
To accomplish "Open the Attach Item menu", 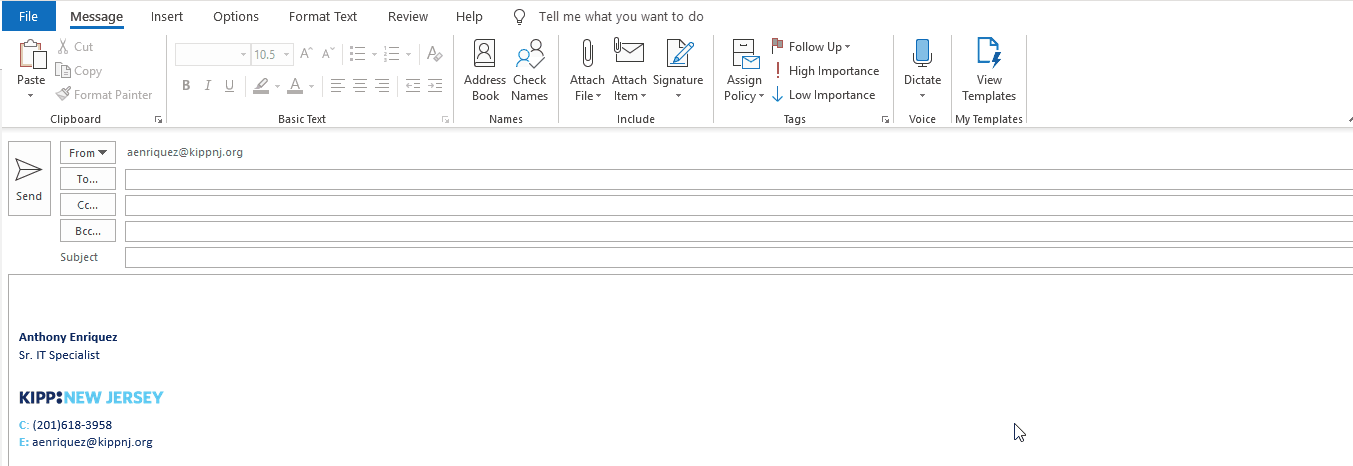I will (629, 72).
